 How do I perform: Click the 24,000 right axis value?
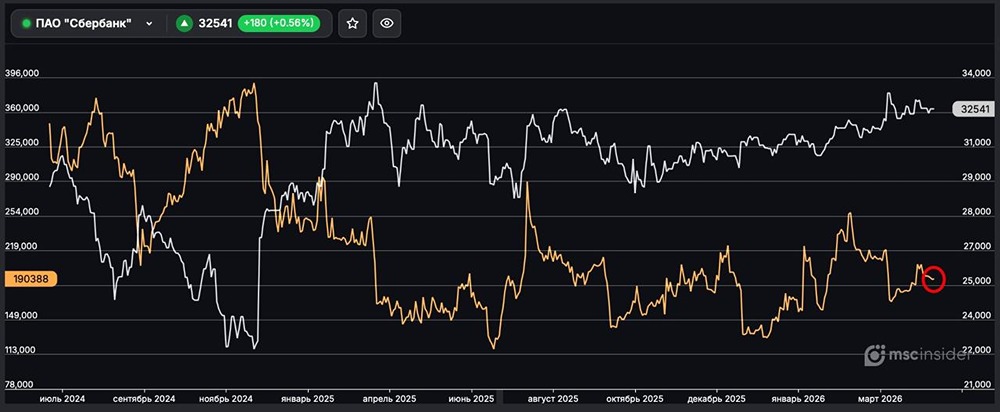point(976,315)
